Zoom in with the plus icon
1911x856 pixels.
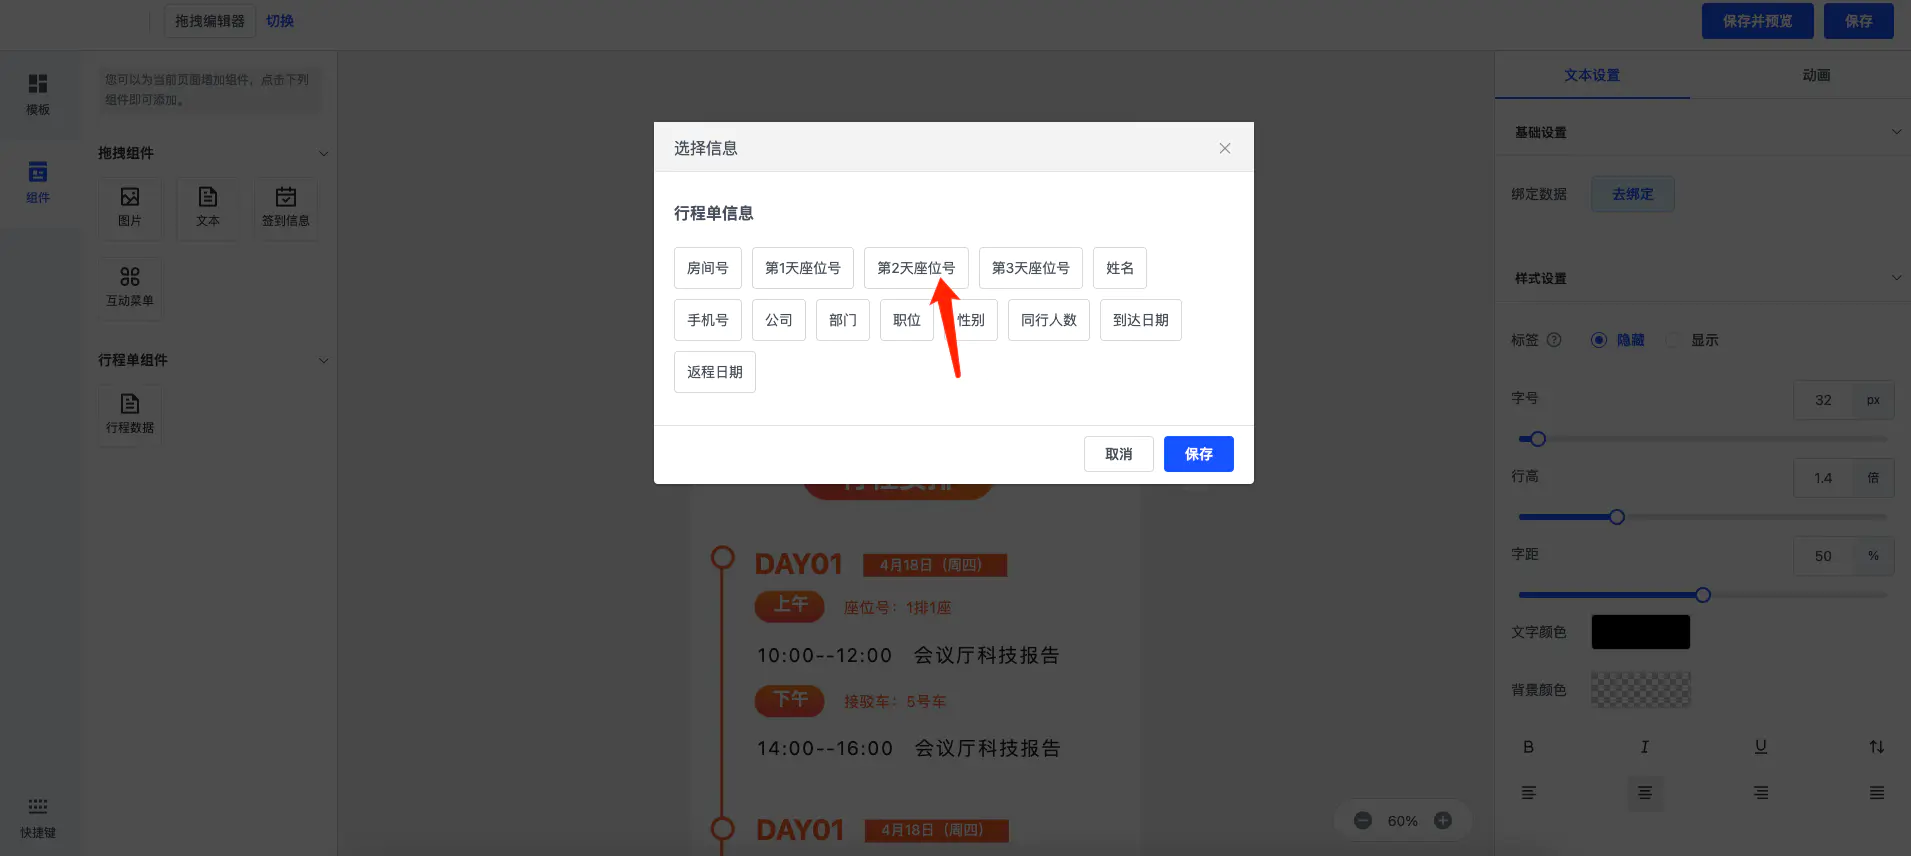pyautogui.click(x=1443, y=821)
